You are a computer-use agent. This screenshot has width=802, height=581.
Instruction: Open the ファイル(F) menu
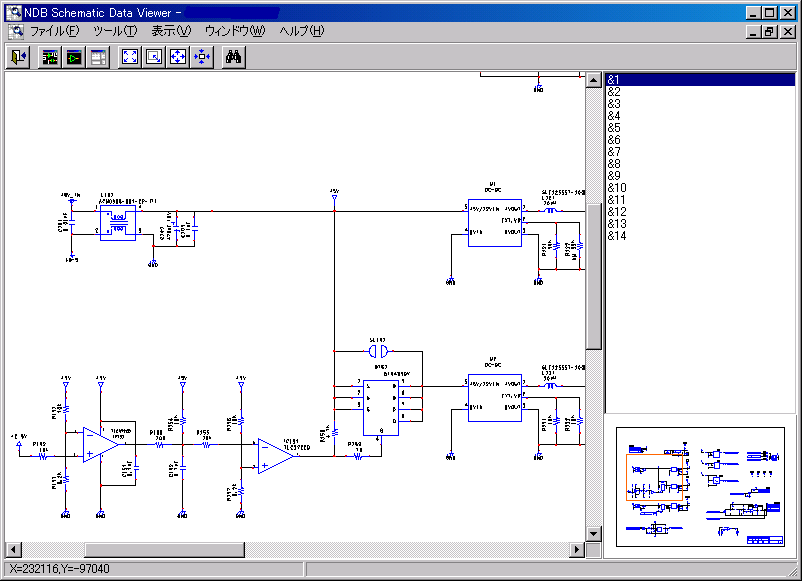tap(54, 31)
